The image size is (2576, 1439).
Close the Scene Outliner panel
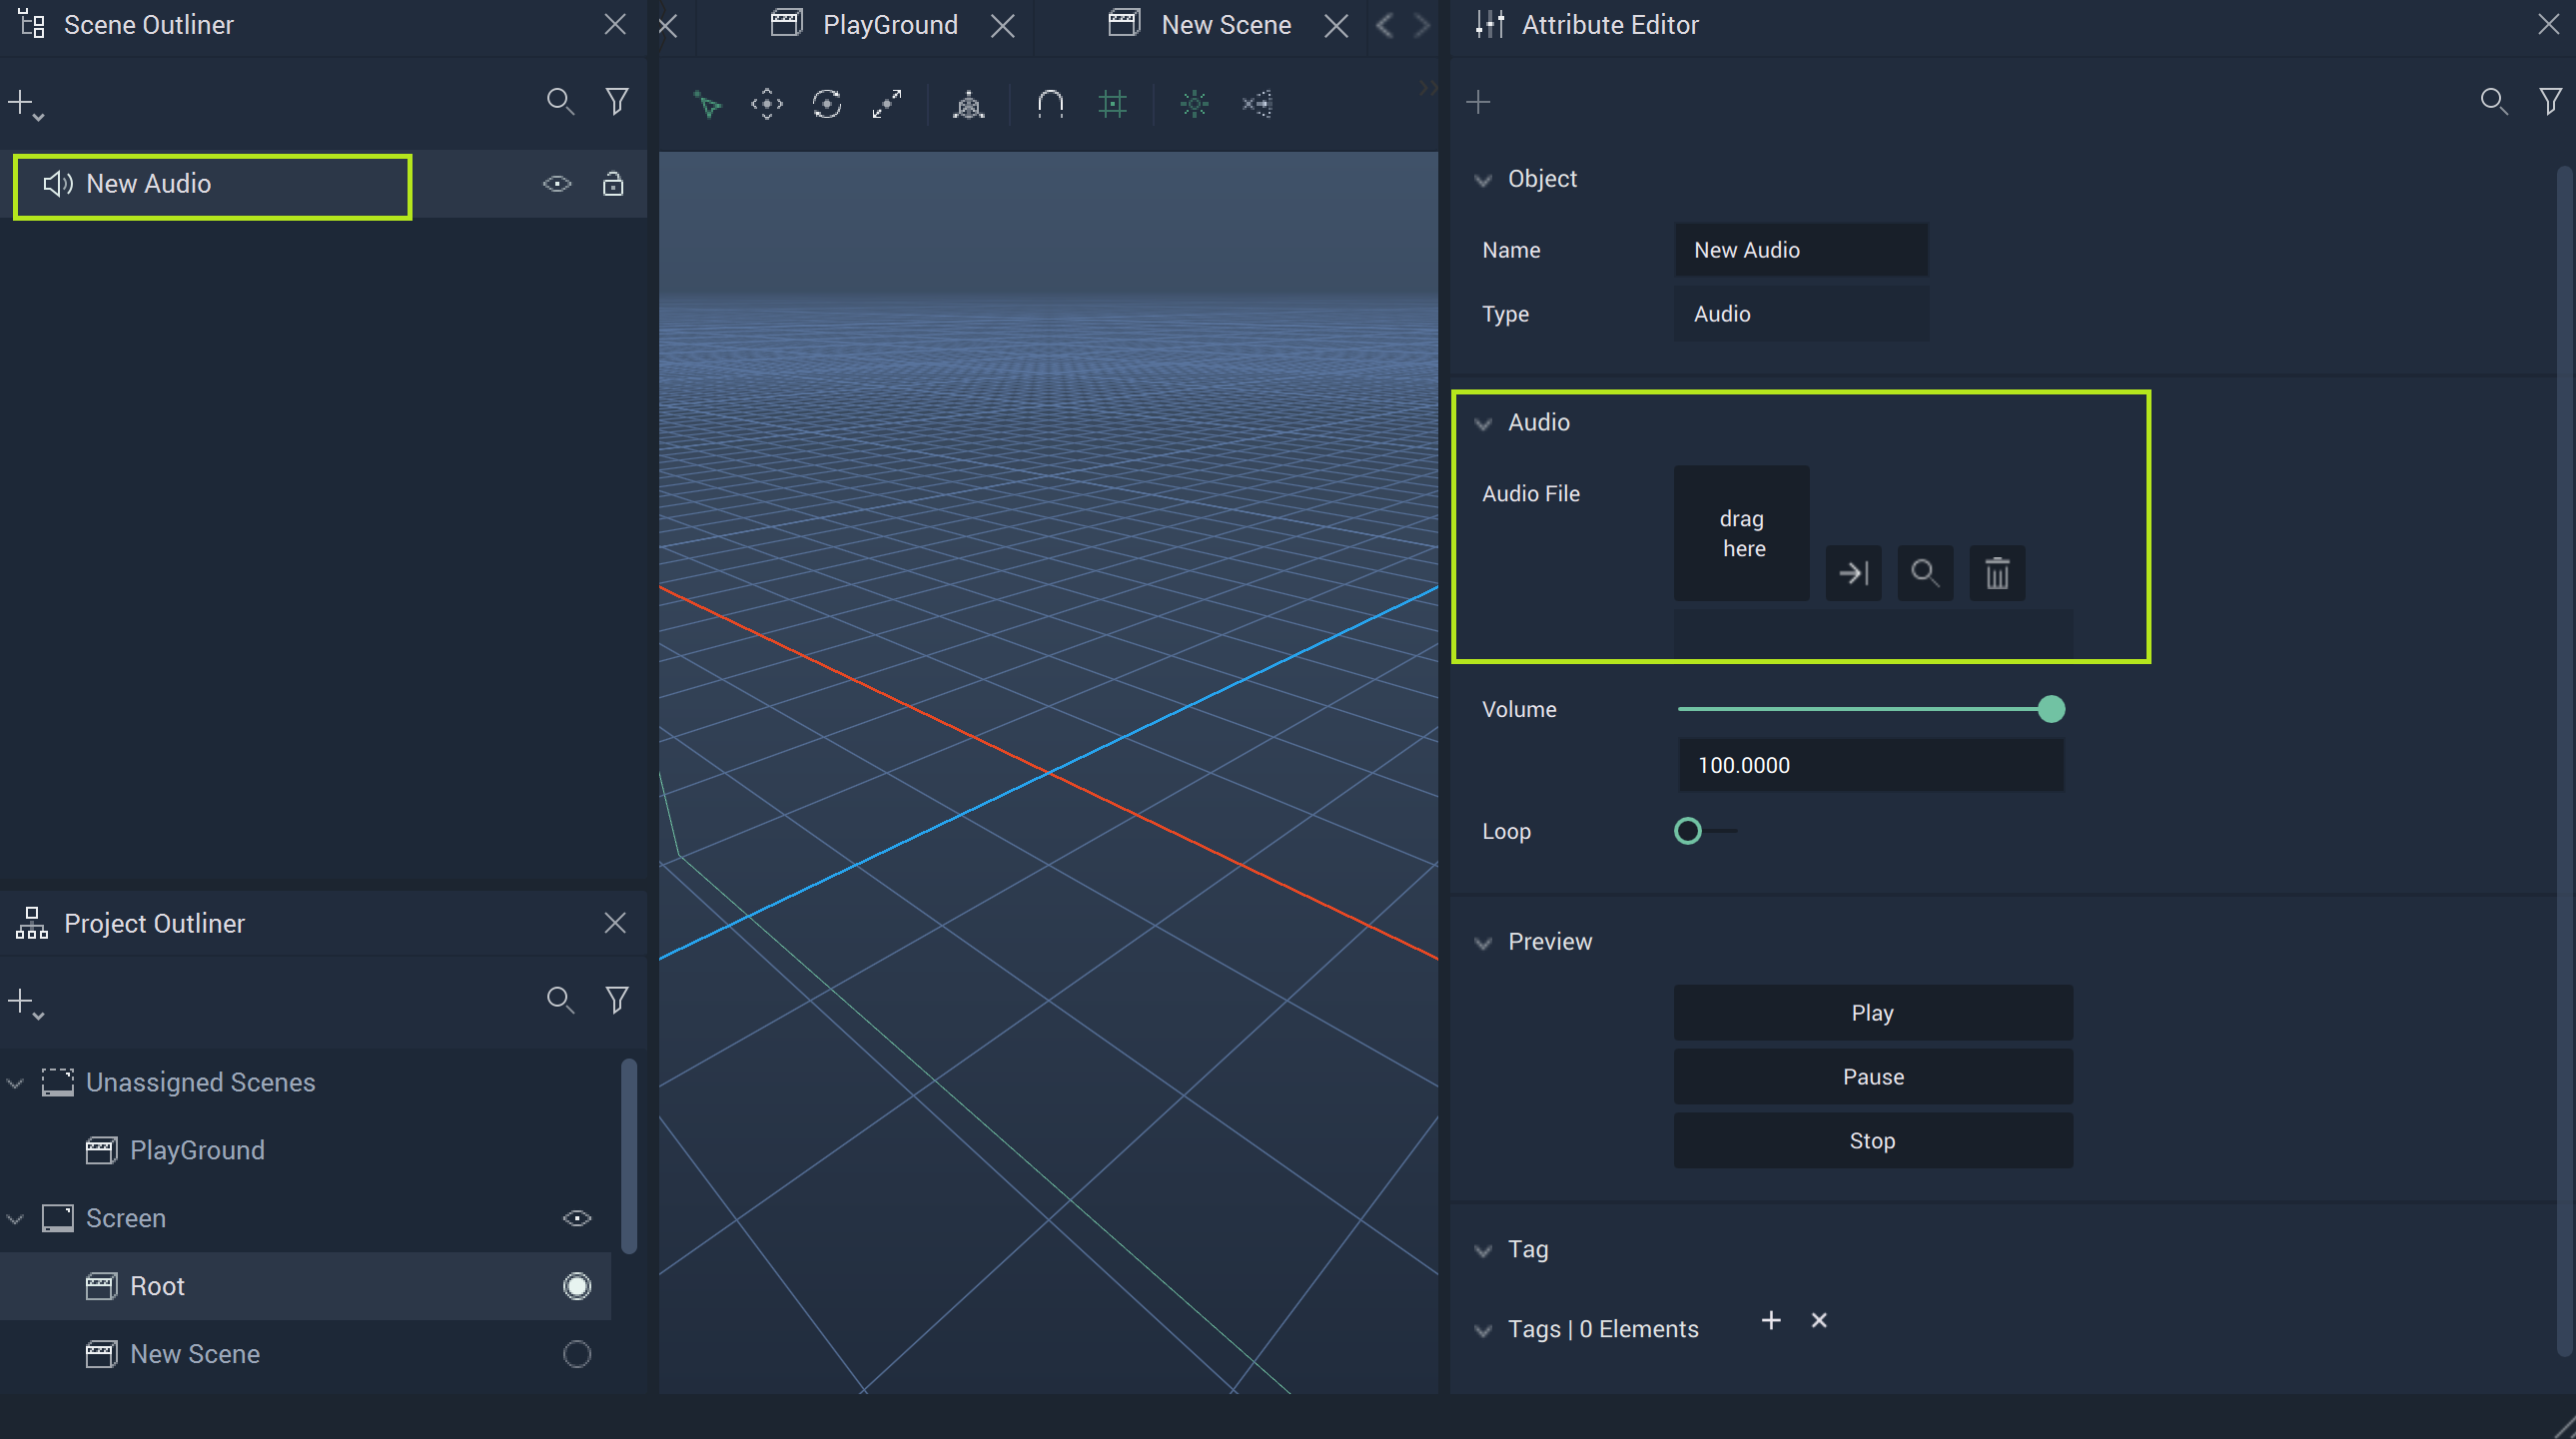[x=615, y=25]
